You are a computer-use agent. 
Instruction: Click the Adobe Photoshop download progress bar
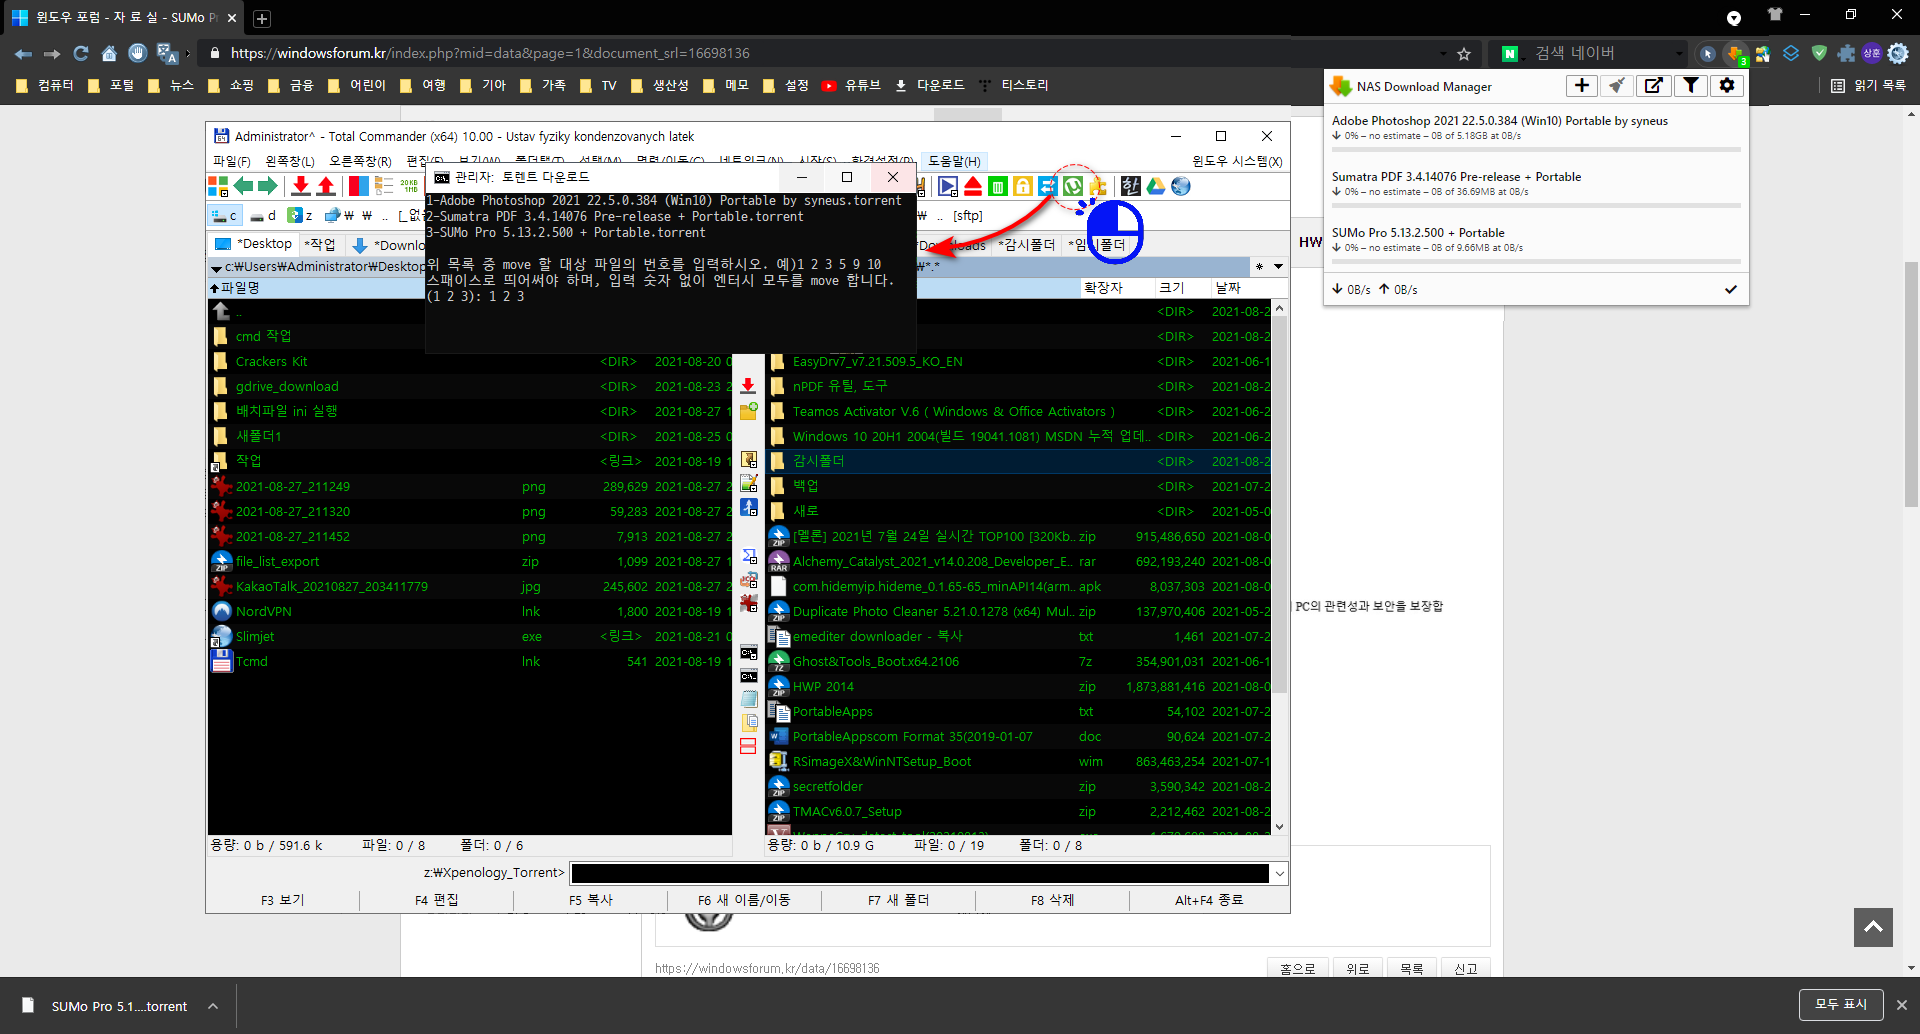[1536, 150]
